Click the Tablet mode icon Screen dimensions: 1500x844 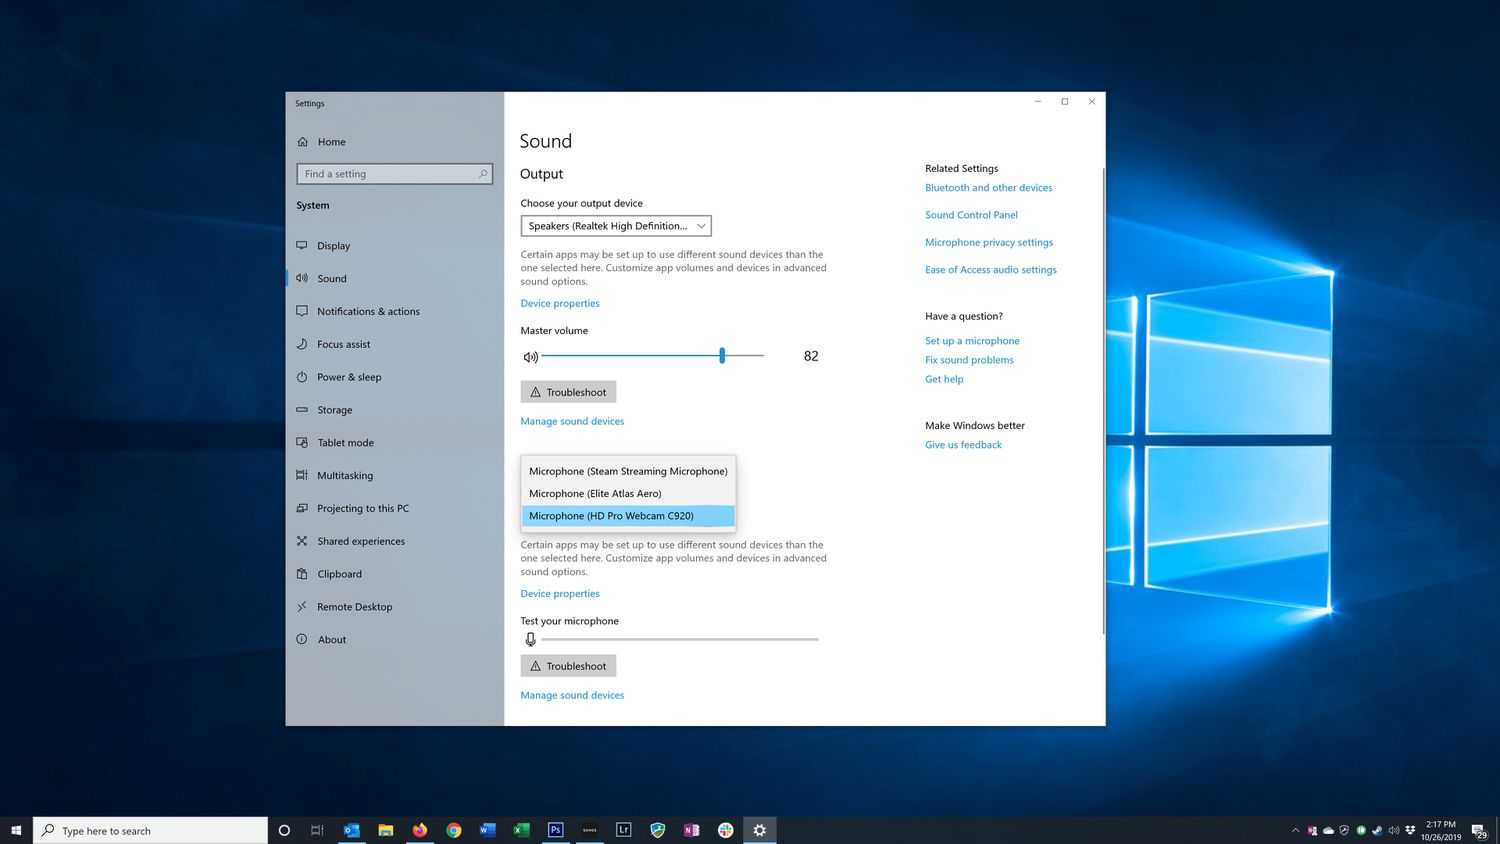click(302, 442)
